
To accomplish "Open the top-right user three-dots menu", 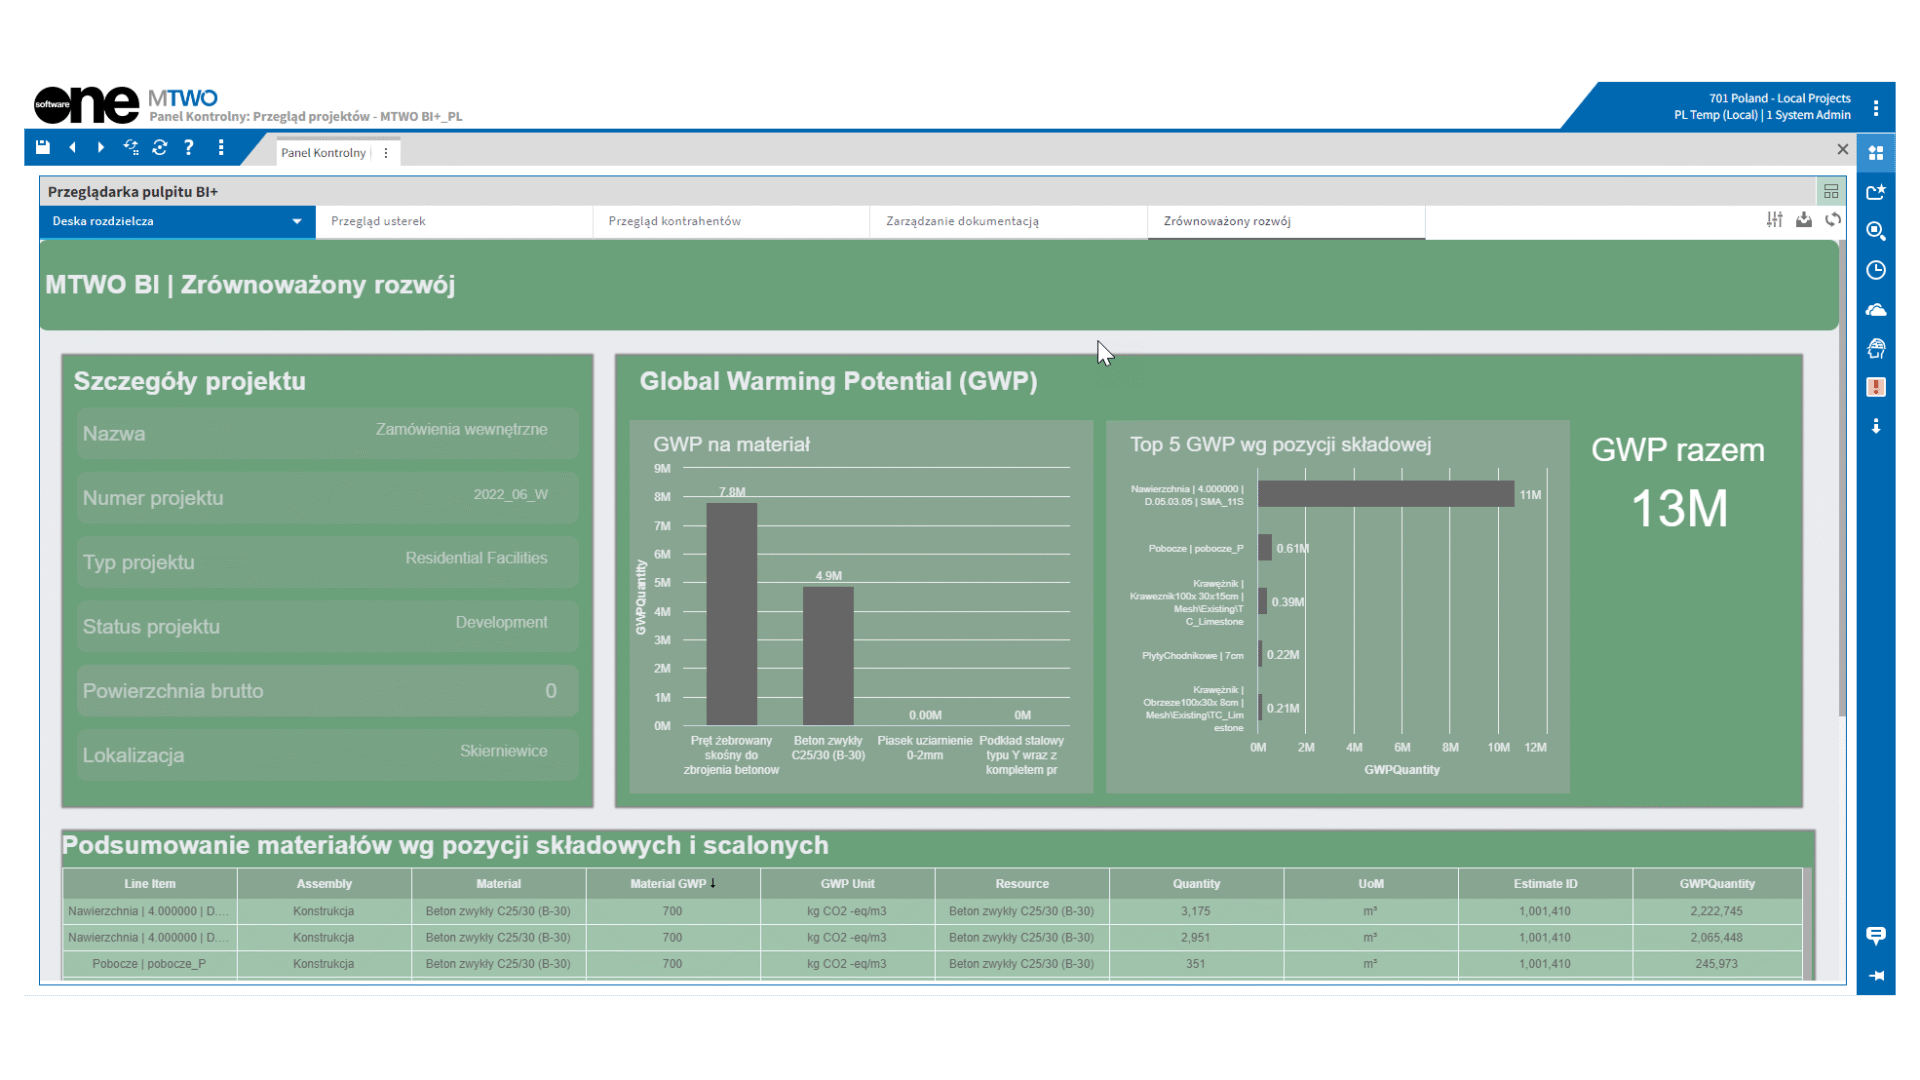I will (1876, 108).
